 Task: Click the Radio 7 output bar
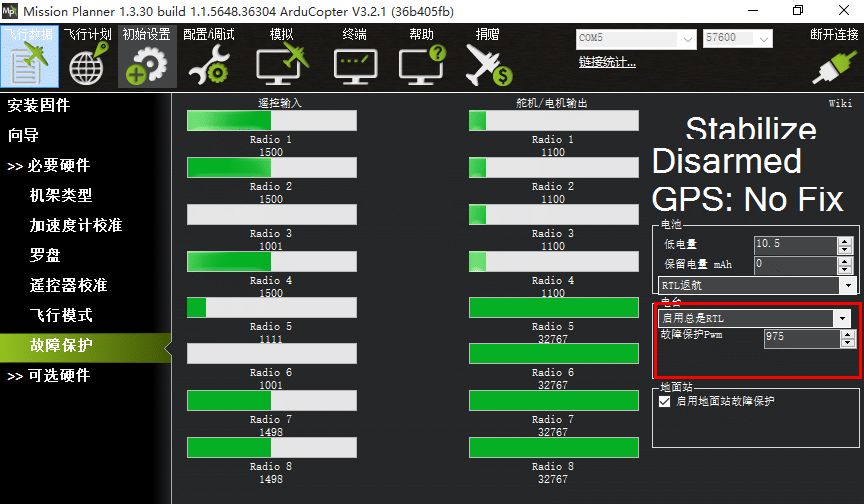(x=554, y=400)
